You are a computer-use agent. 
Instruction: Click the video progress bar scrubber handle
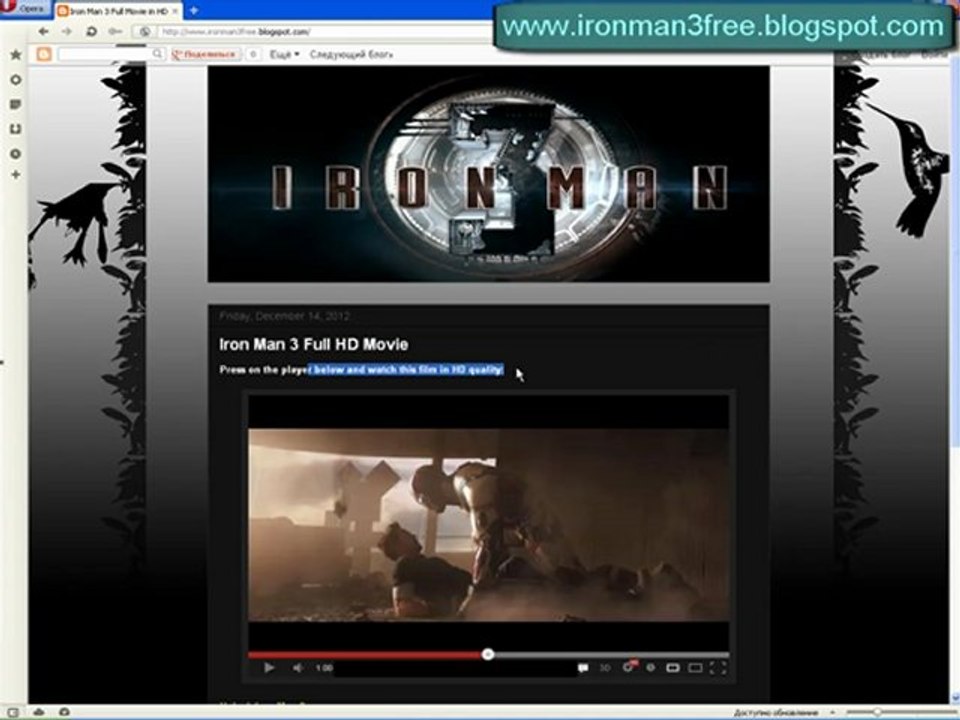487,654
